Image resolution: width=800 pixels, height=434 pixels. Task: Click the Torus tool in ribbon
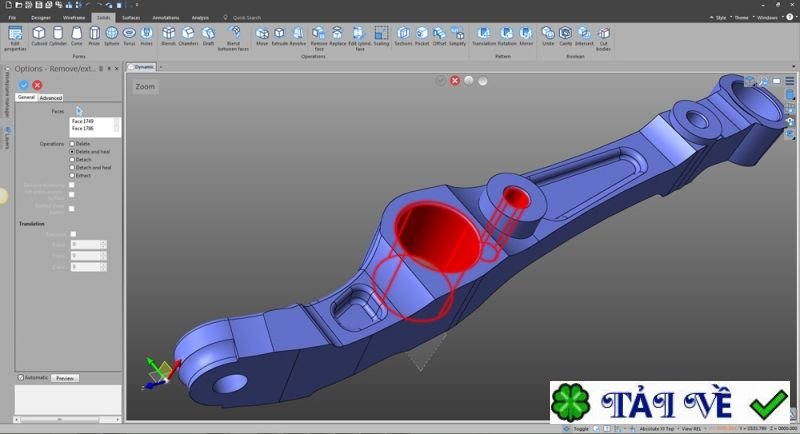(x=129, y=36)
